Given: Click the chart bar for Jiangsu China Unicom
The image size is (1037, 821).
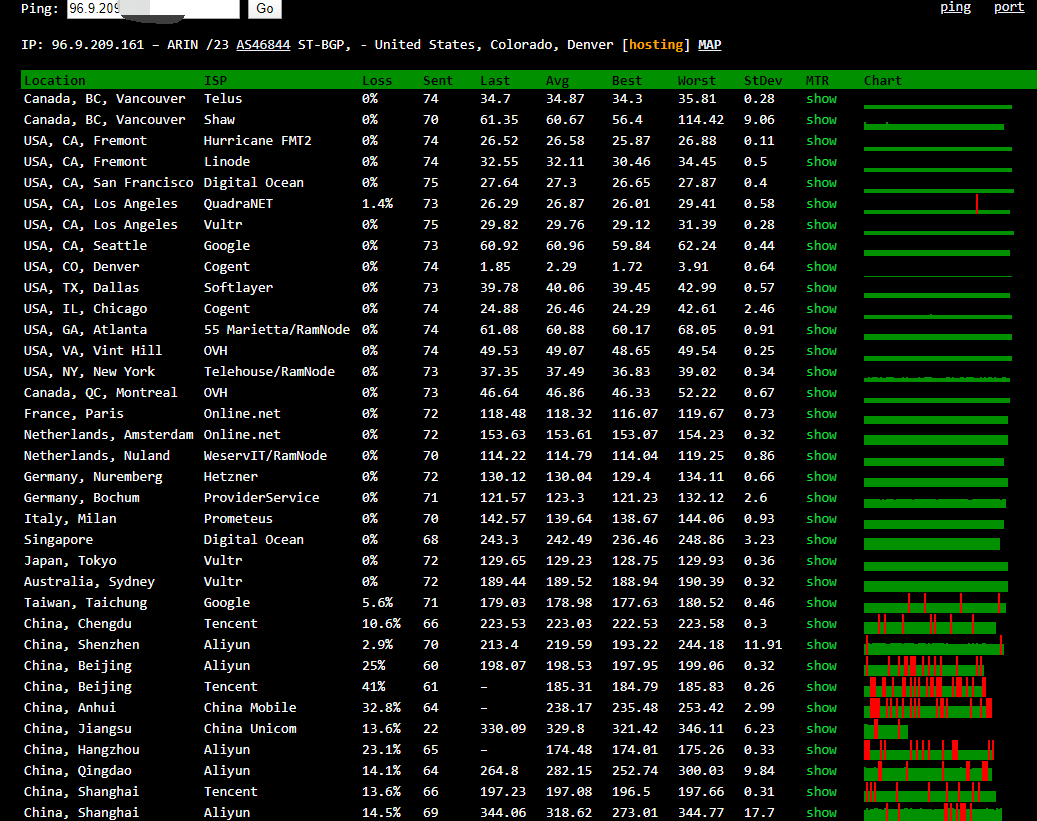Looking at the screenshot, I should coord(886,730).
